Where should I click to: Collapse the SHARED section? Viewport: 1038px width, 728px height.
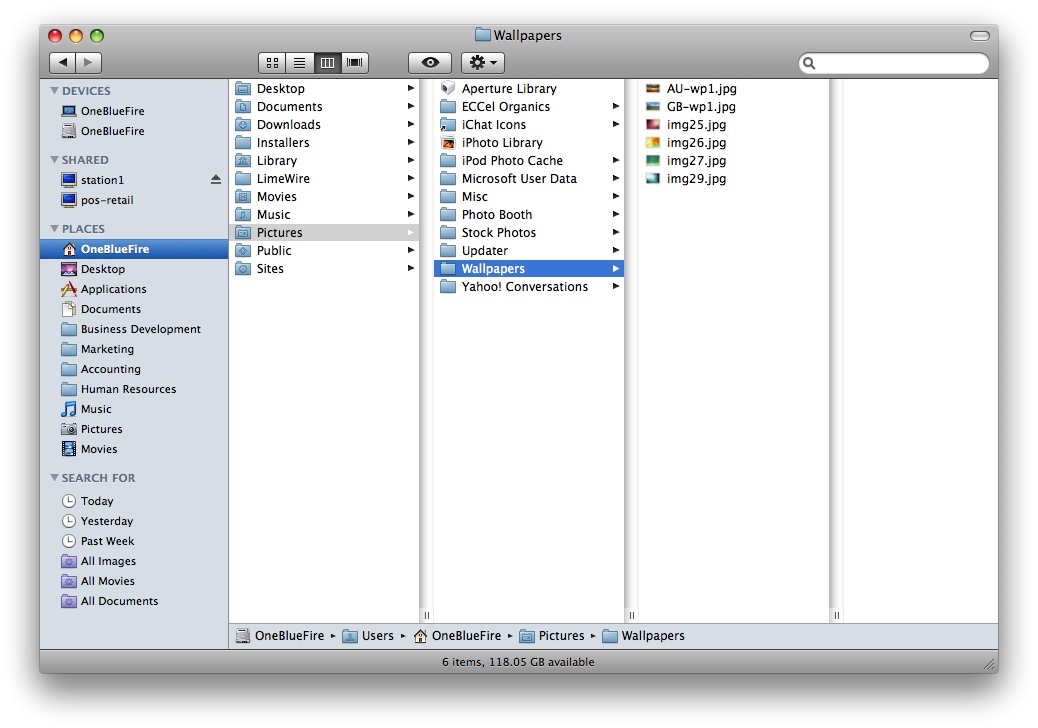[x=54, y=159]
